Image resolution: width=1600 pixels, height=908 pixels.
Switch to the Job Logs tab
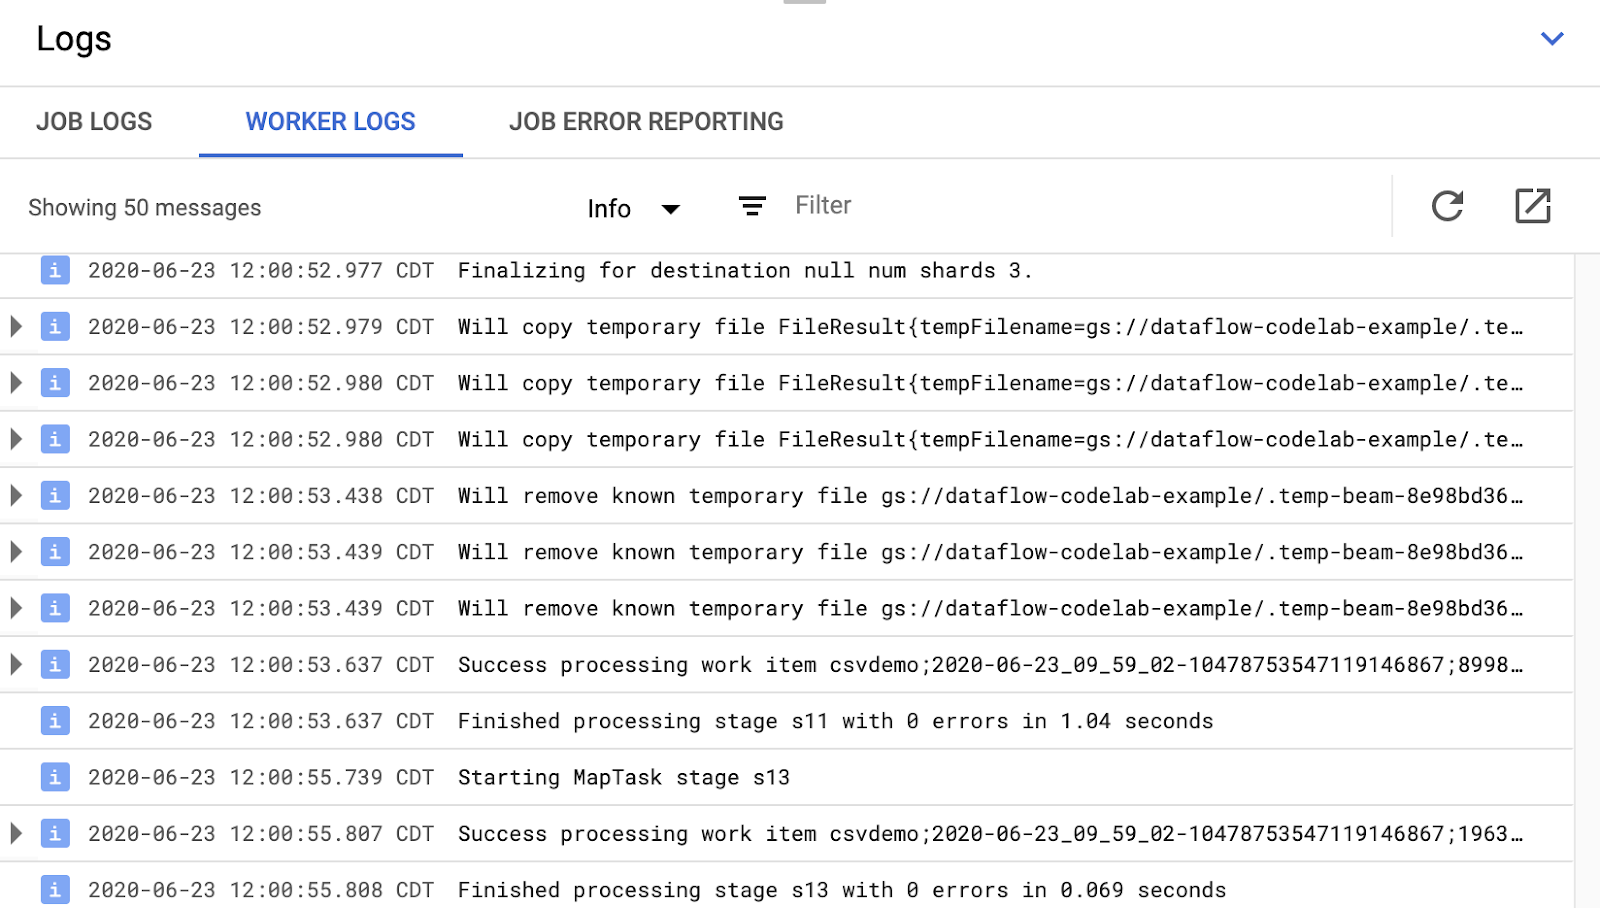click(94, 122)
